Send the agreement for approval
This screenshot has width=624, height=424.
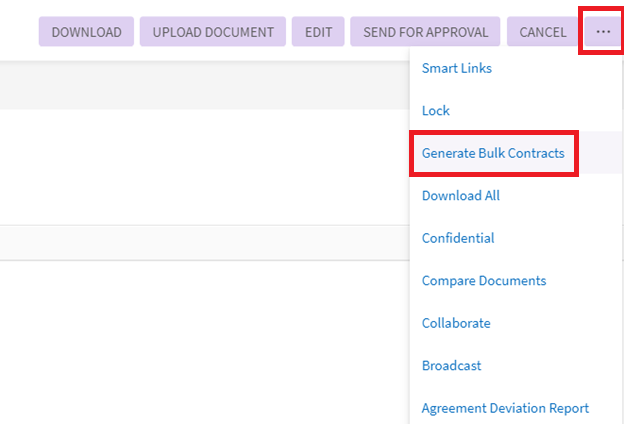click(x=425, y=32)
